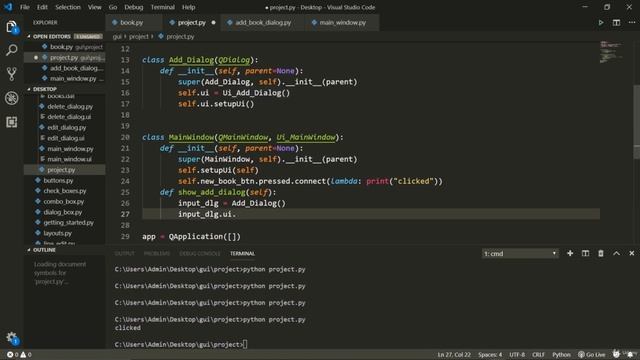Maximize terminal panel with up chevron
The width and height of the screenshot is (640, 360).
(x=616, y=253)
